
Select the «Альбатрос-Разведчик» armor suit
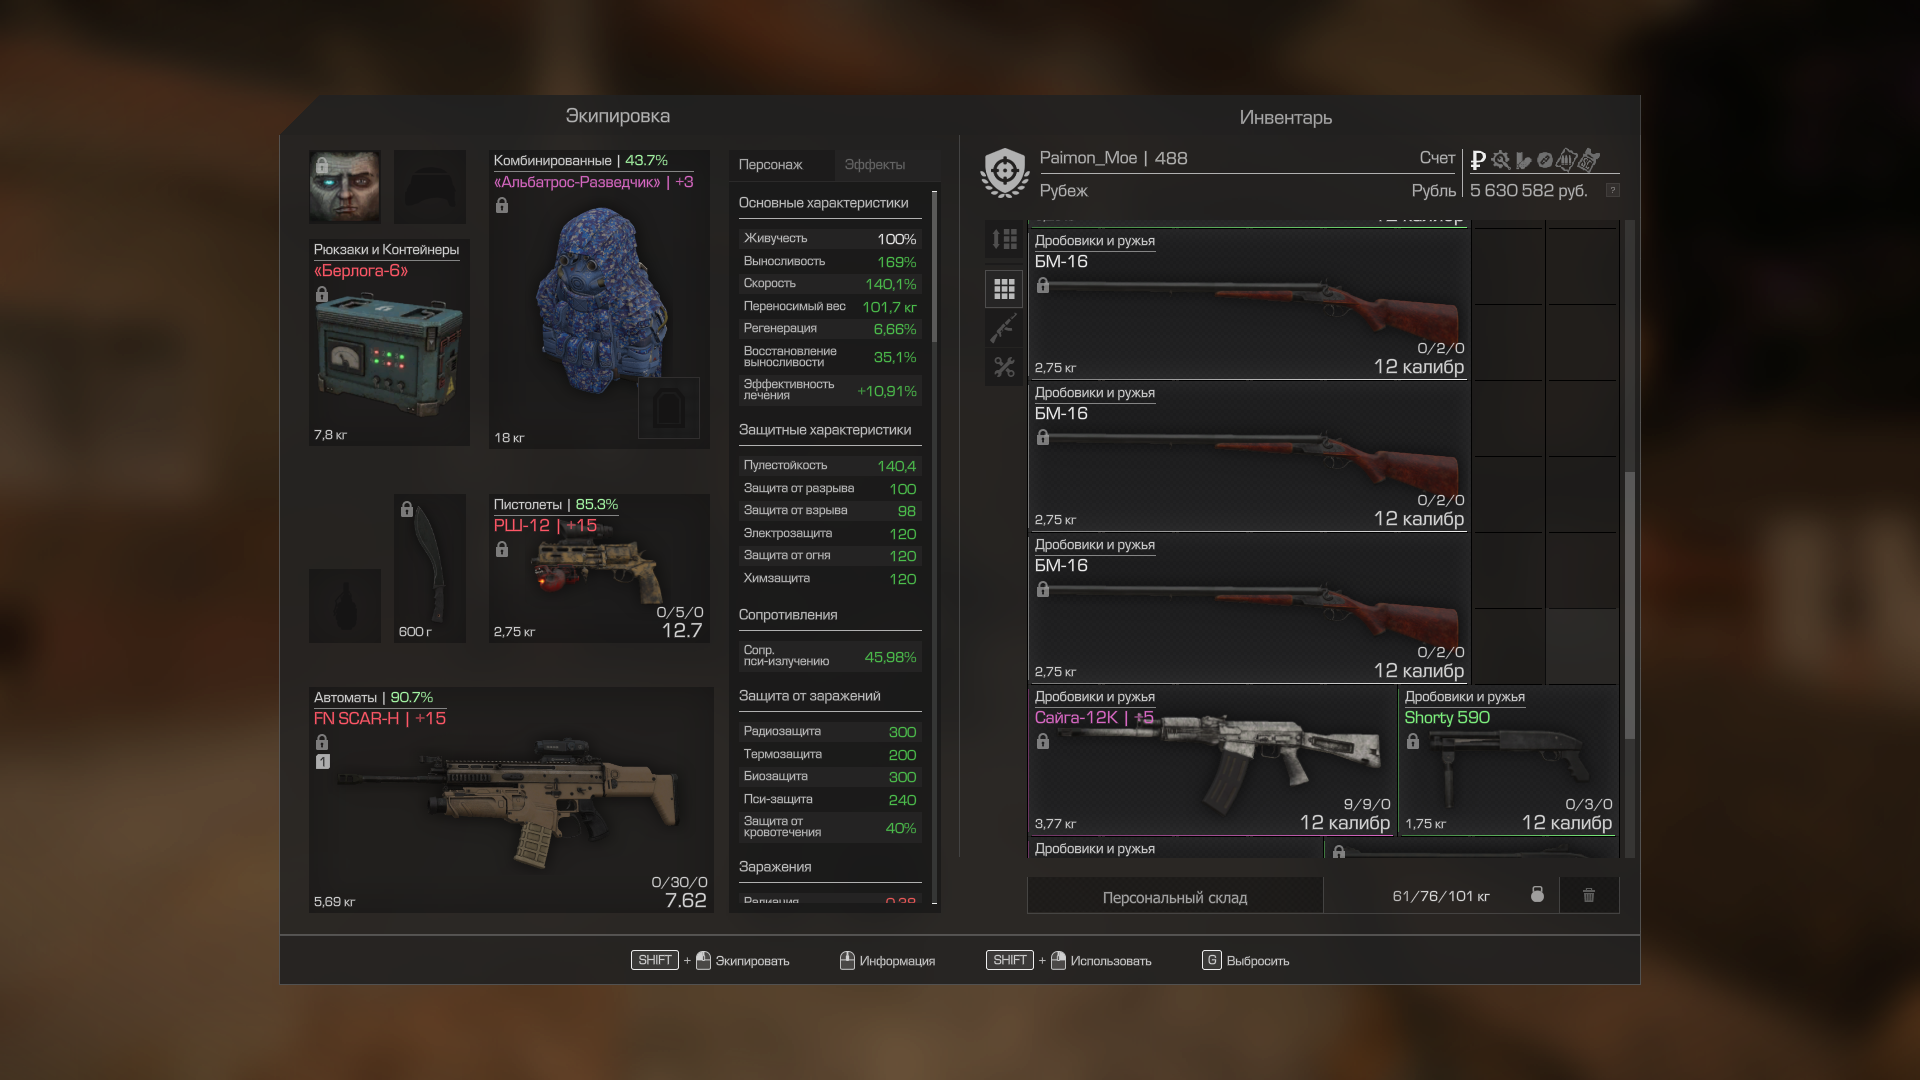(x=599, y=299)
